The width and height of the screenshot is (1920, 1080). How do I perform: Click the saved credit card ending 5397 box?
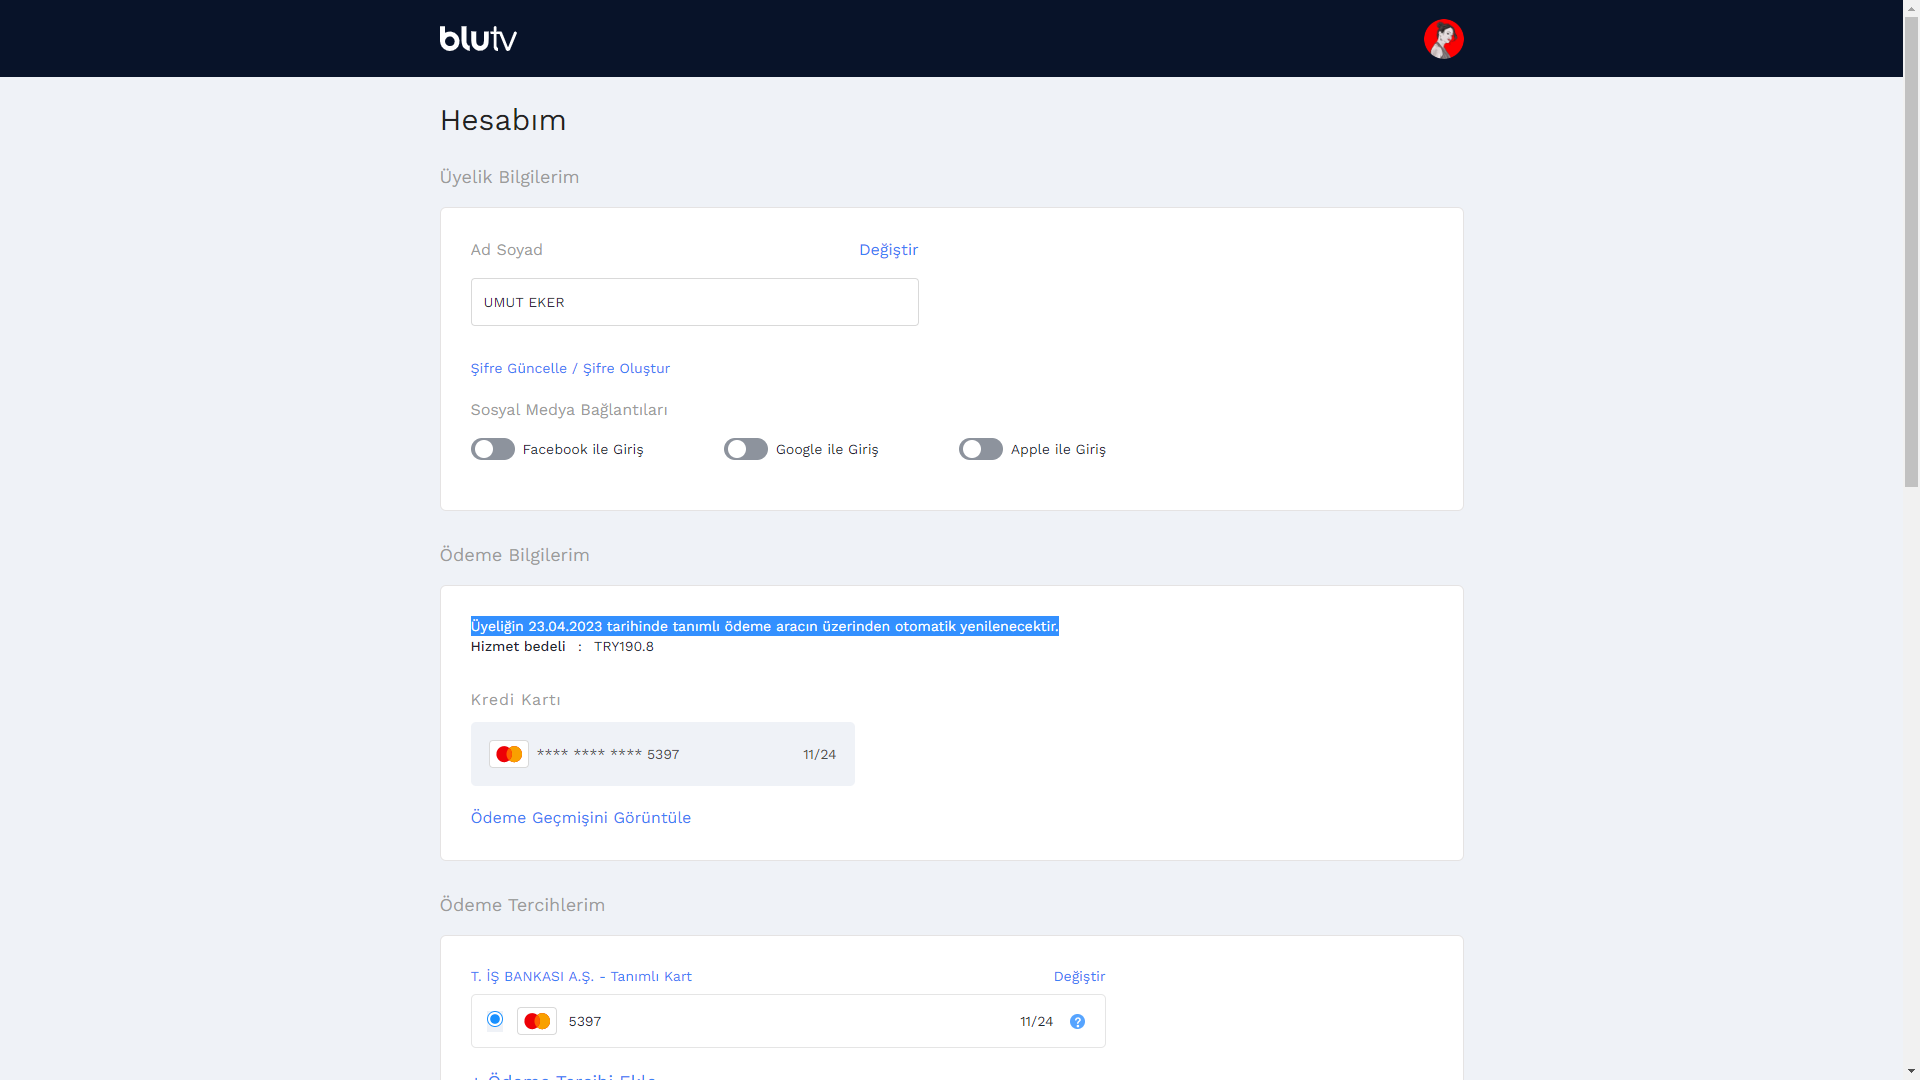point(662,754)
